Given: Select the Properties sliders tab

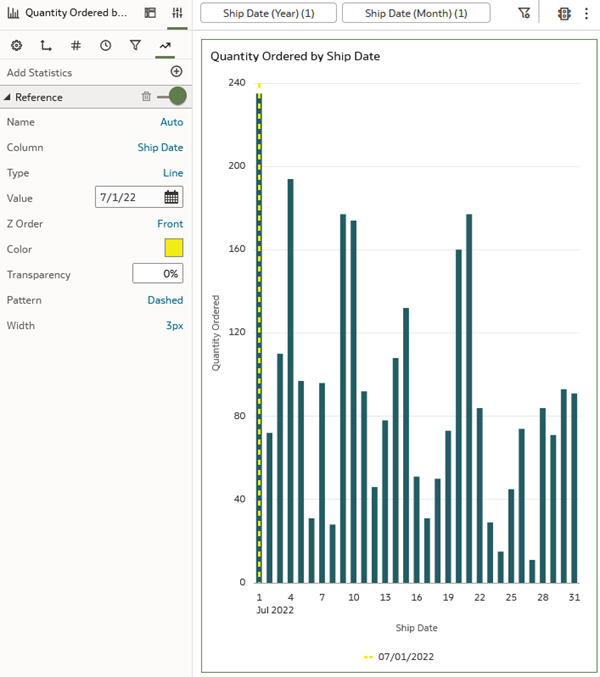Looking at the screenshot, I should (x=177, y=13).
